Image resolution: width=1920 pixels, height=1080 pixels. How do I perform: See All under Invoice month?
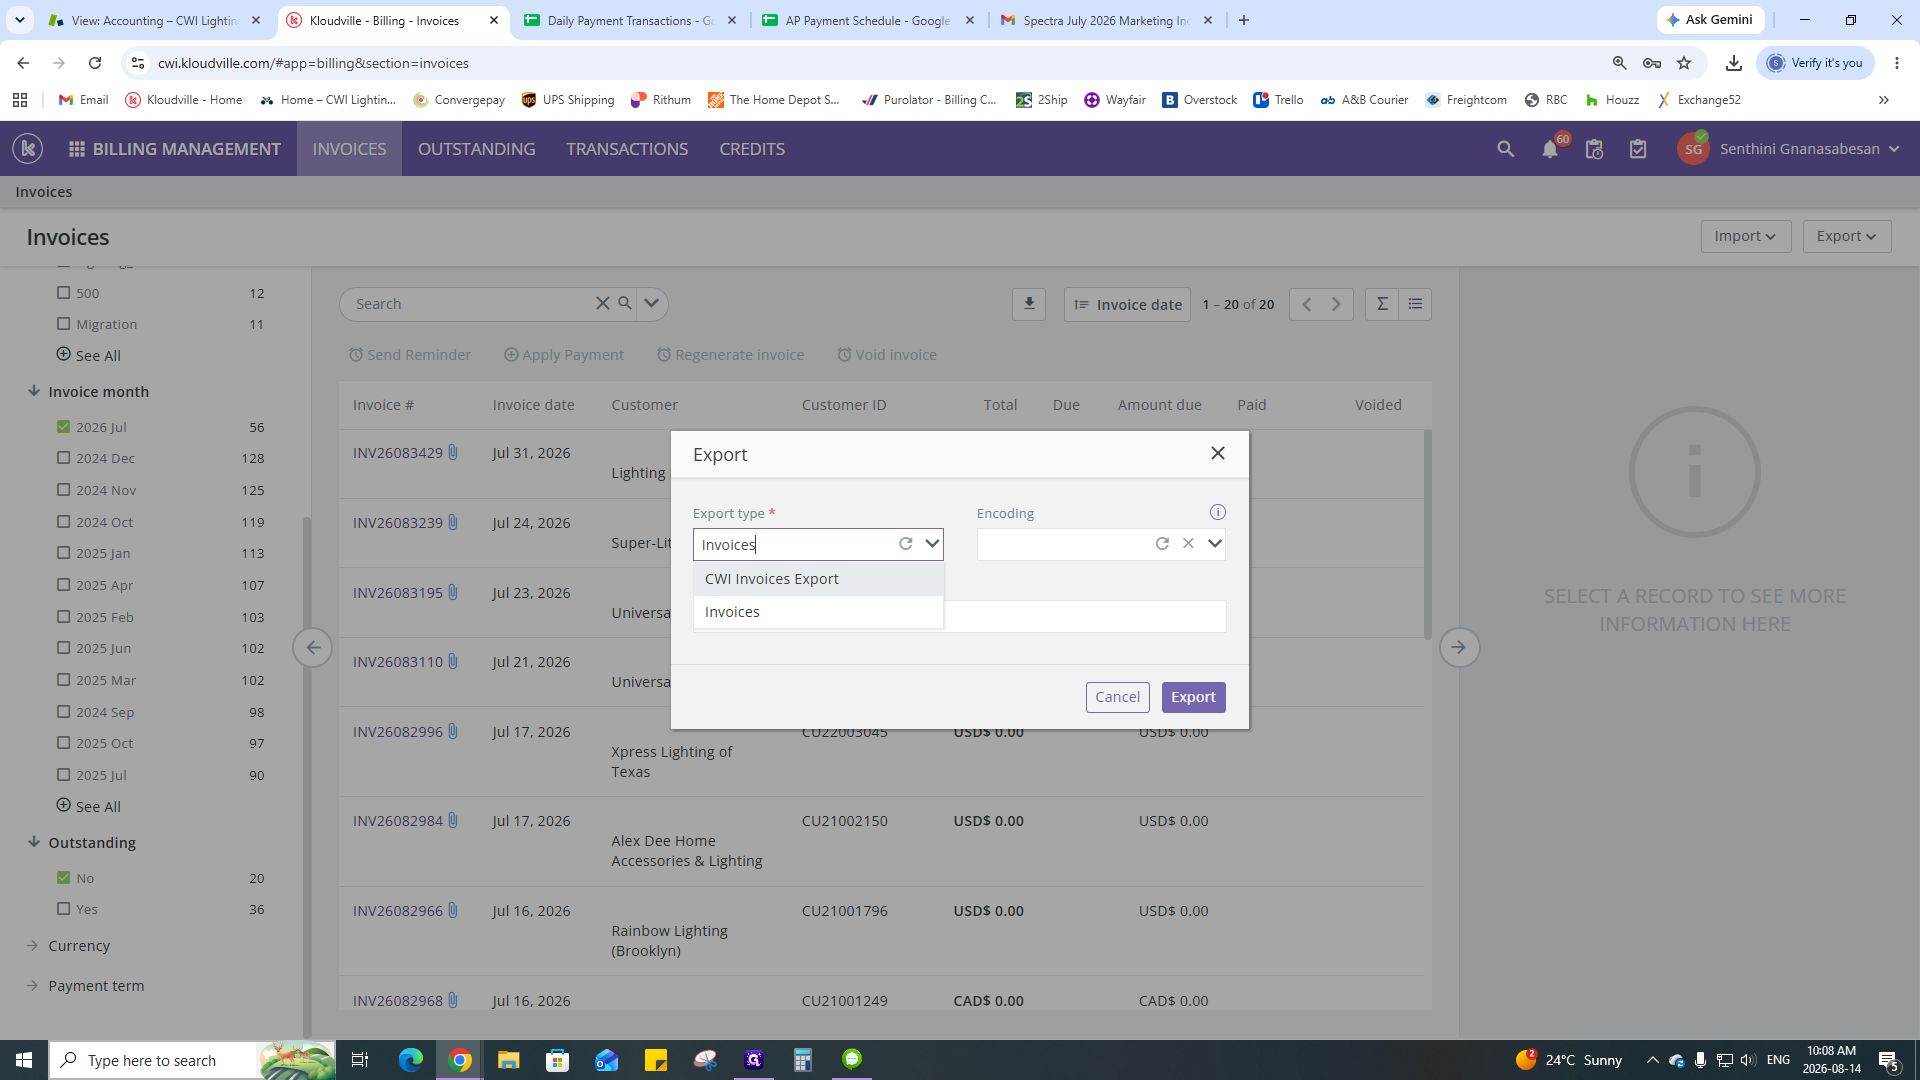click(89, 806)
